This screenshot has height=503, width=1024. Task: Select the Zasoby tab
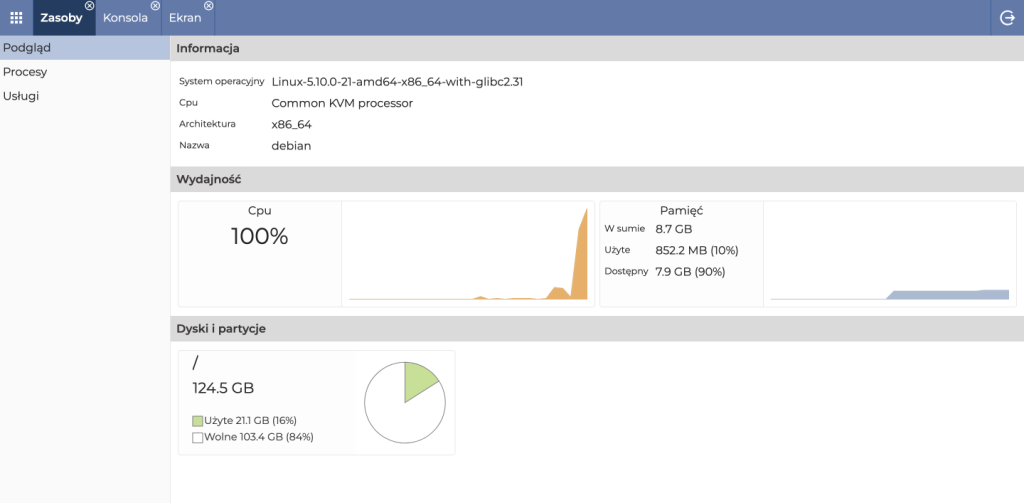pos(60,18)
